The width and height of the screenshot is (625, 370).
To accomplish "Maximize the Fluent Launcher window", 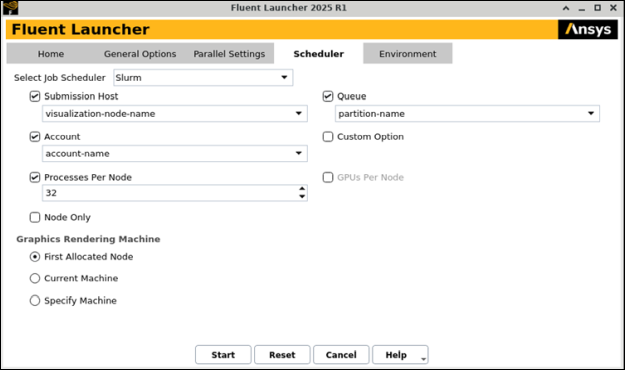I will [597, 8].
